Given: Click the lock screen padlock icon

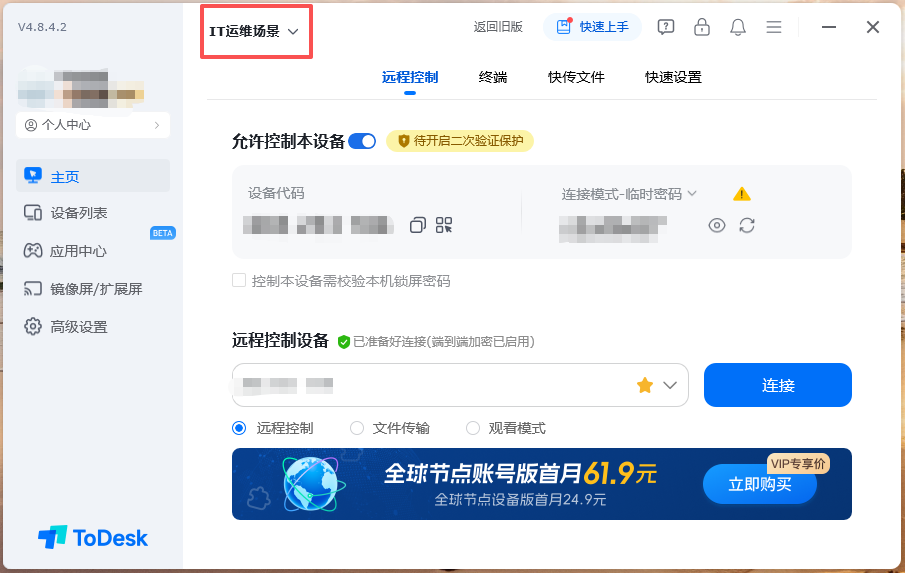Looking at the screenshot, I should pos(702,27).
